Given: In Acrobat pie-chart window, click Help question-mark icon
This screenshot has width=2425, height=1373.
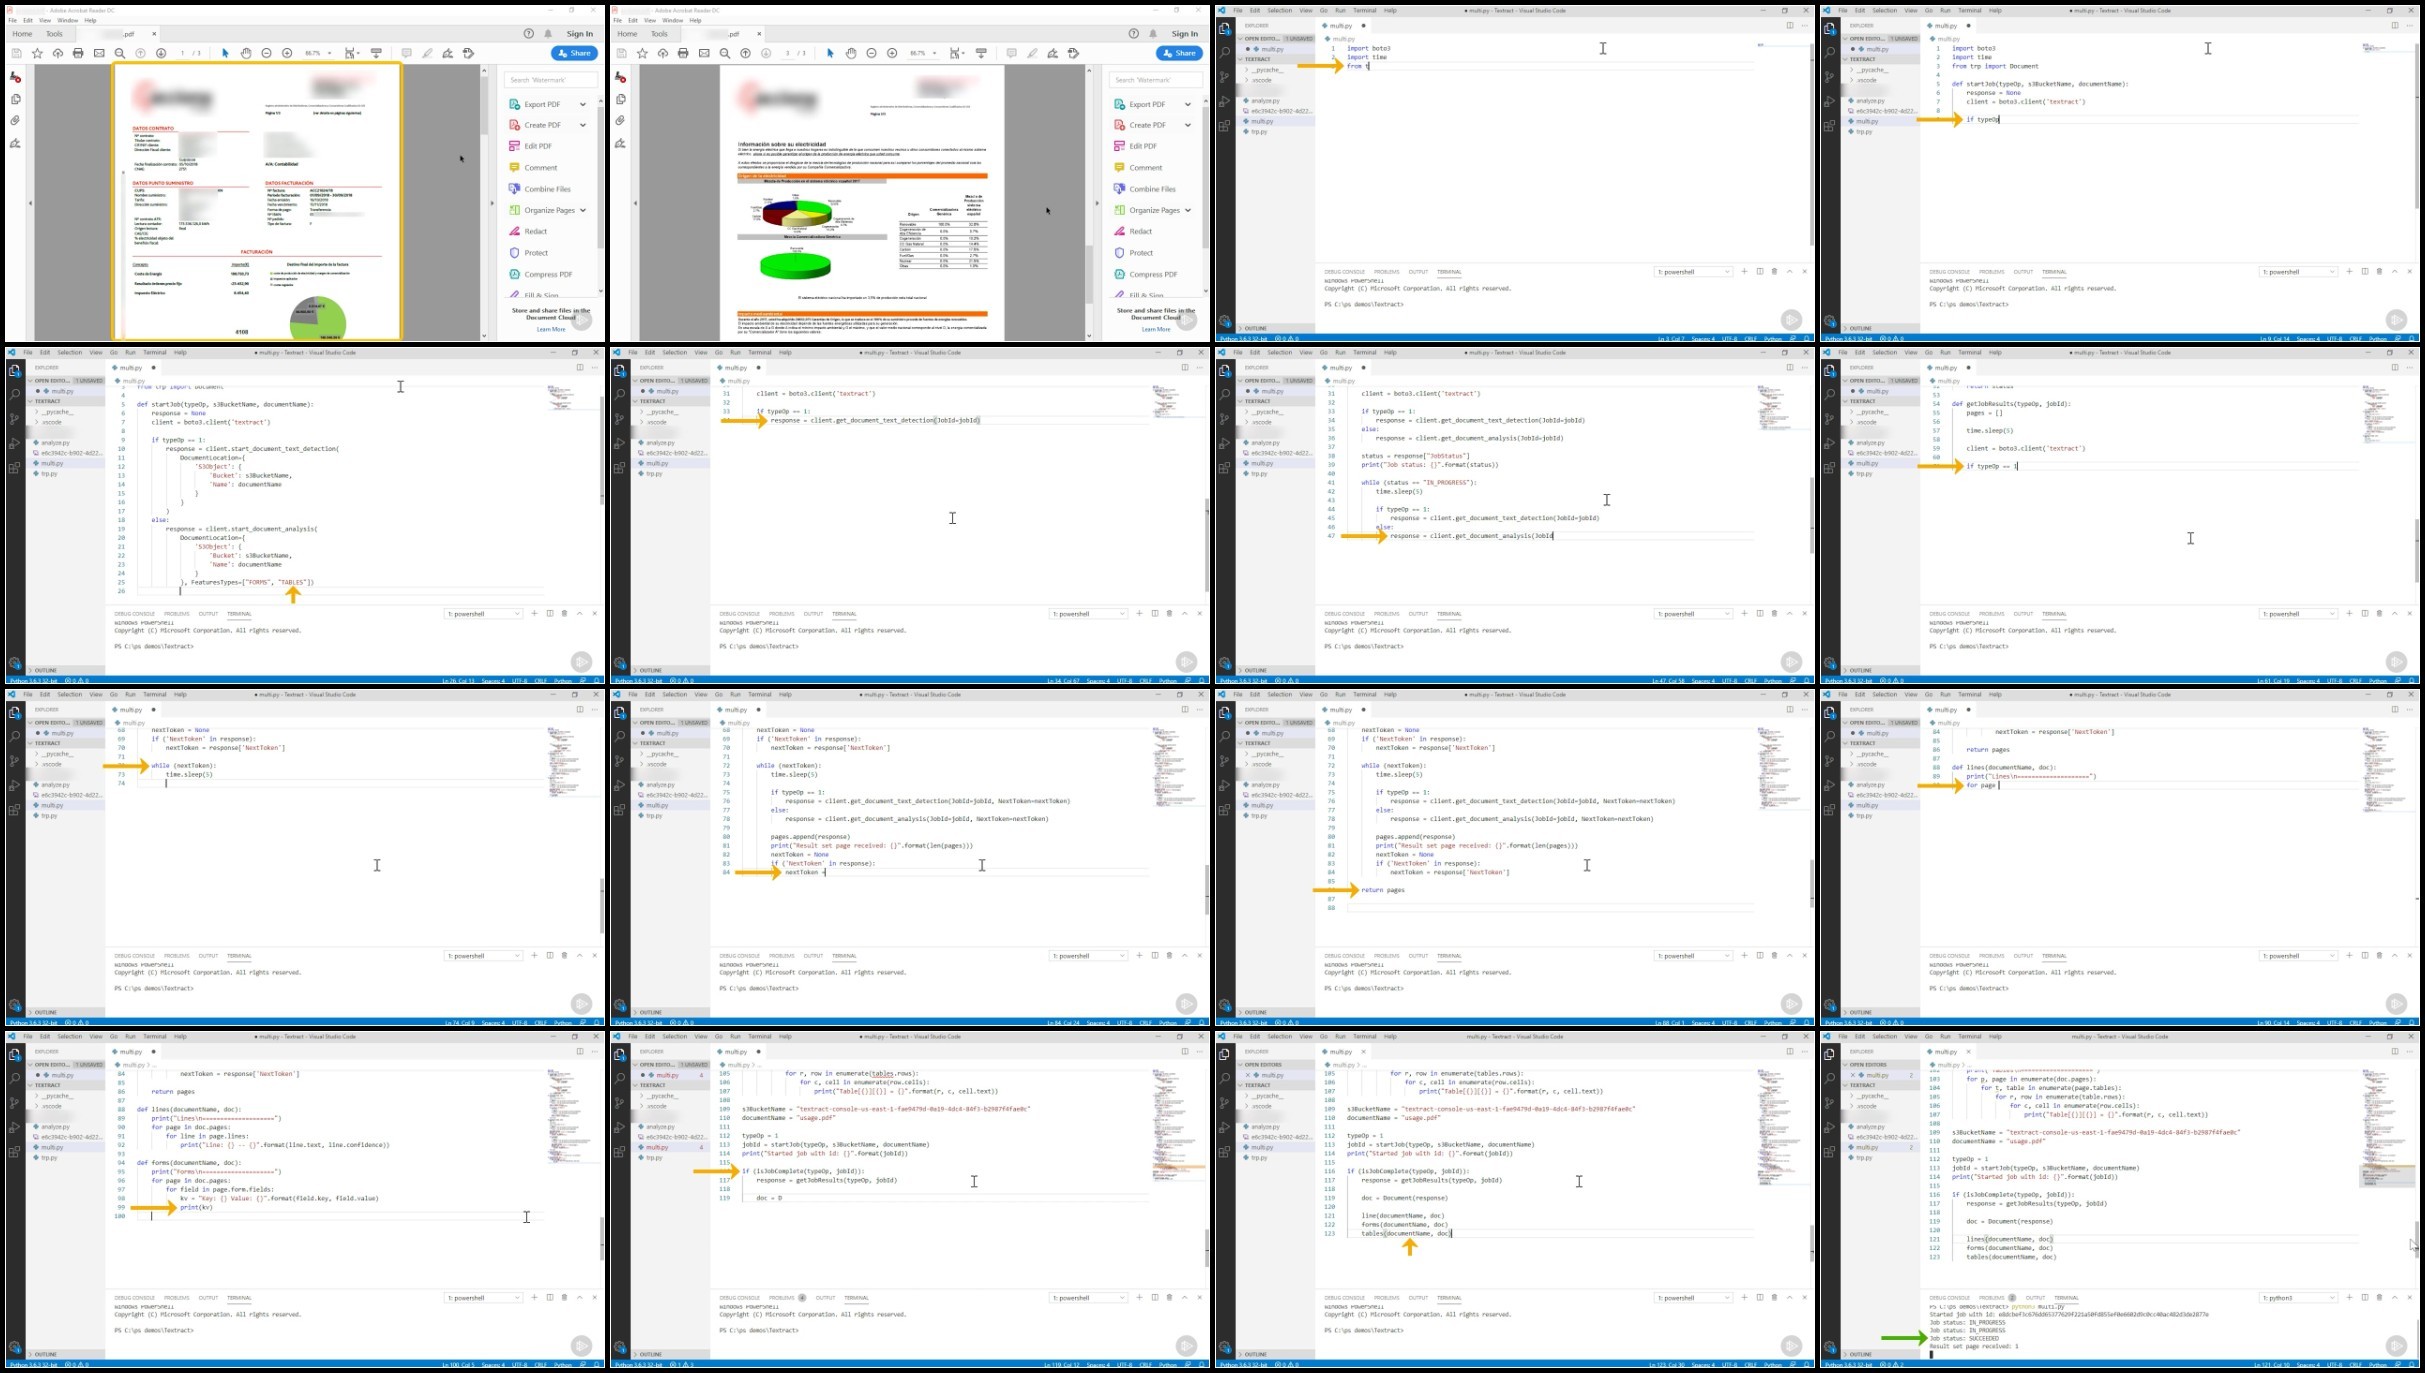Looking at the screenshot, I should [1133, 33].
